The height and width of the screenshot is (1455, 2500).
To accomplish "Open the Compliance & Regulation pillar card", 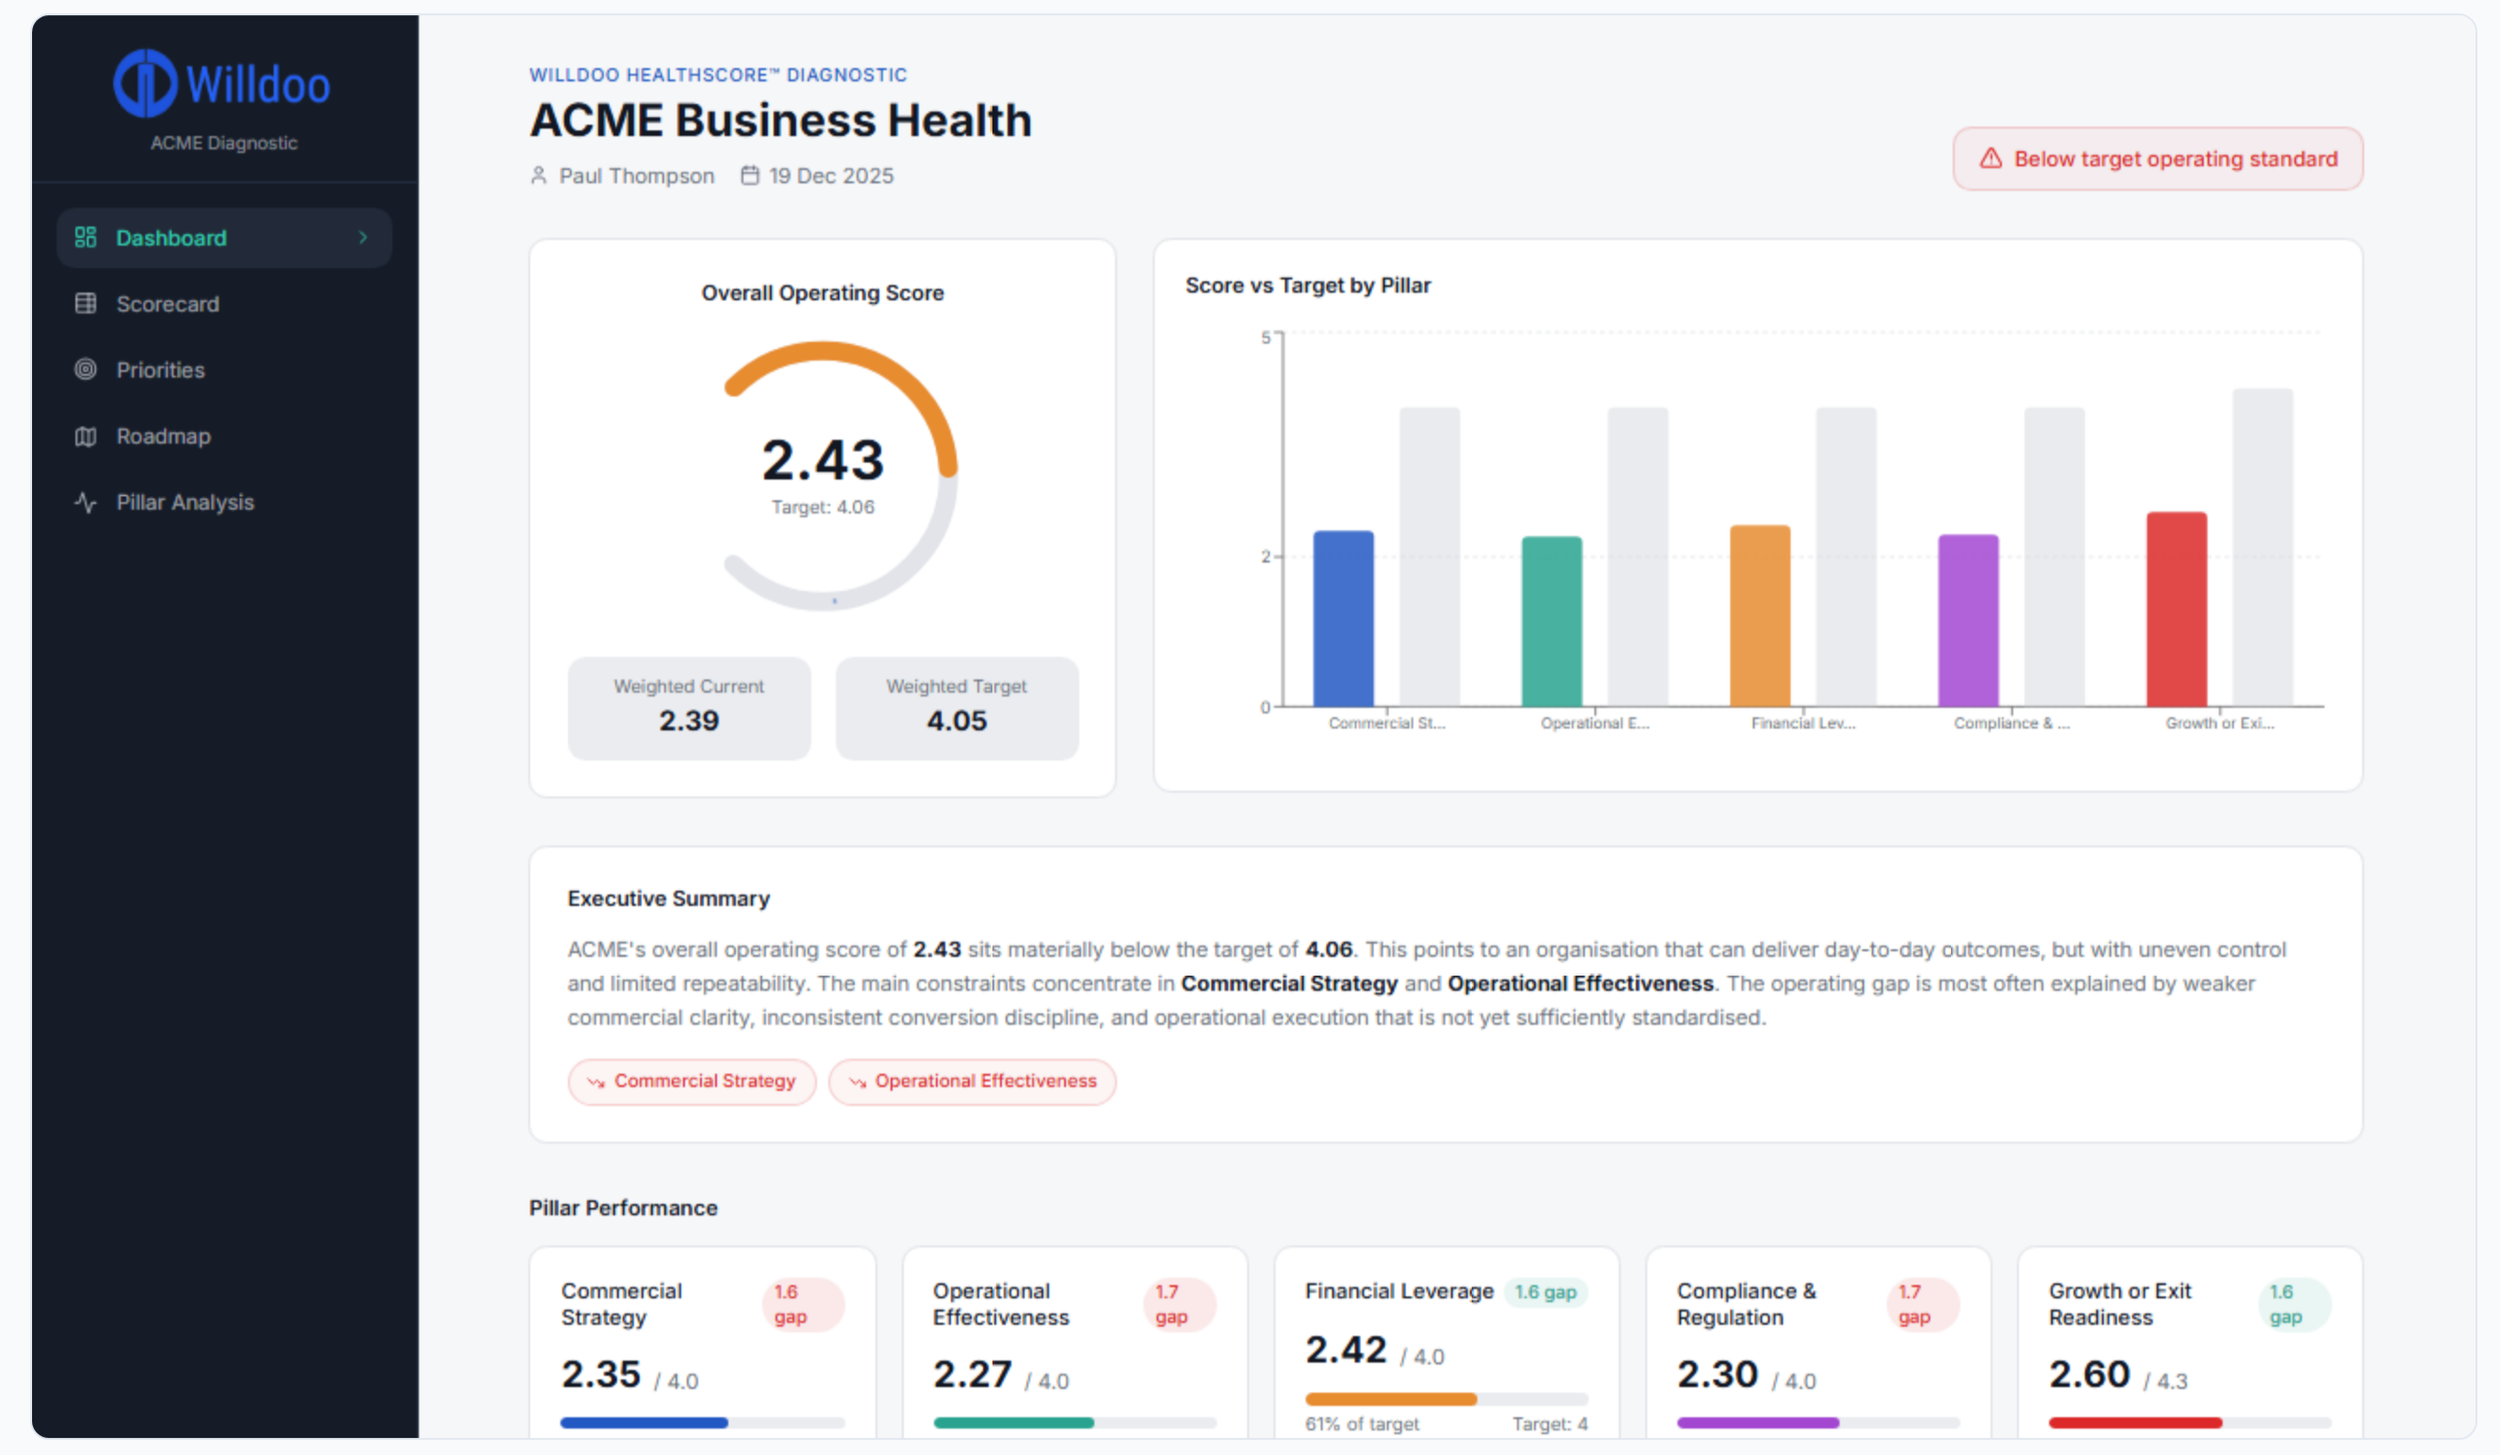I will (1817, 1340).
